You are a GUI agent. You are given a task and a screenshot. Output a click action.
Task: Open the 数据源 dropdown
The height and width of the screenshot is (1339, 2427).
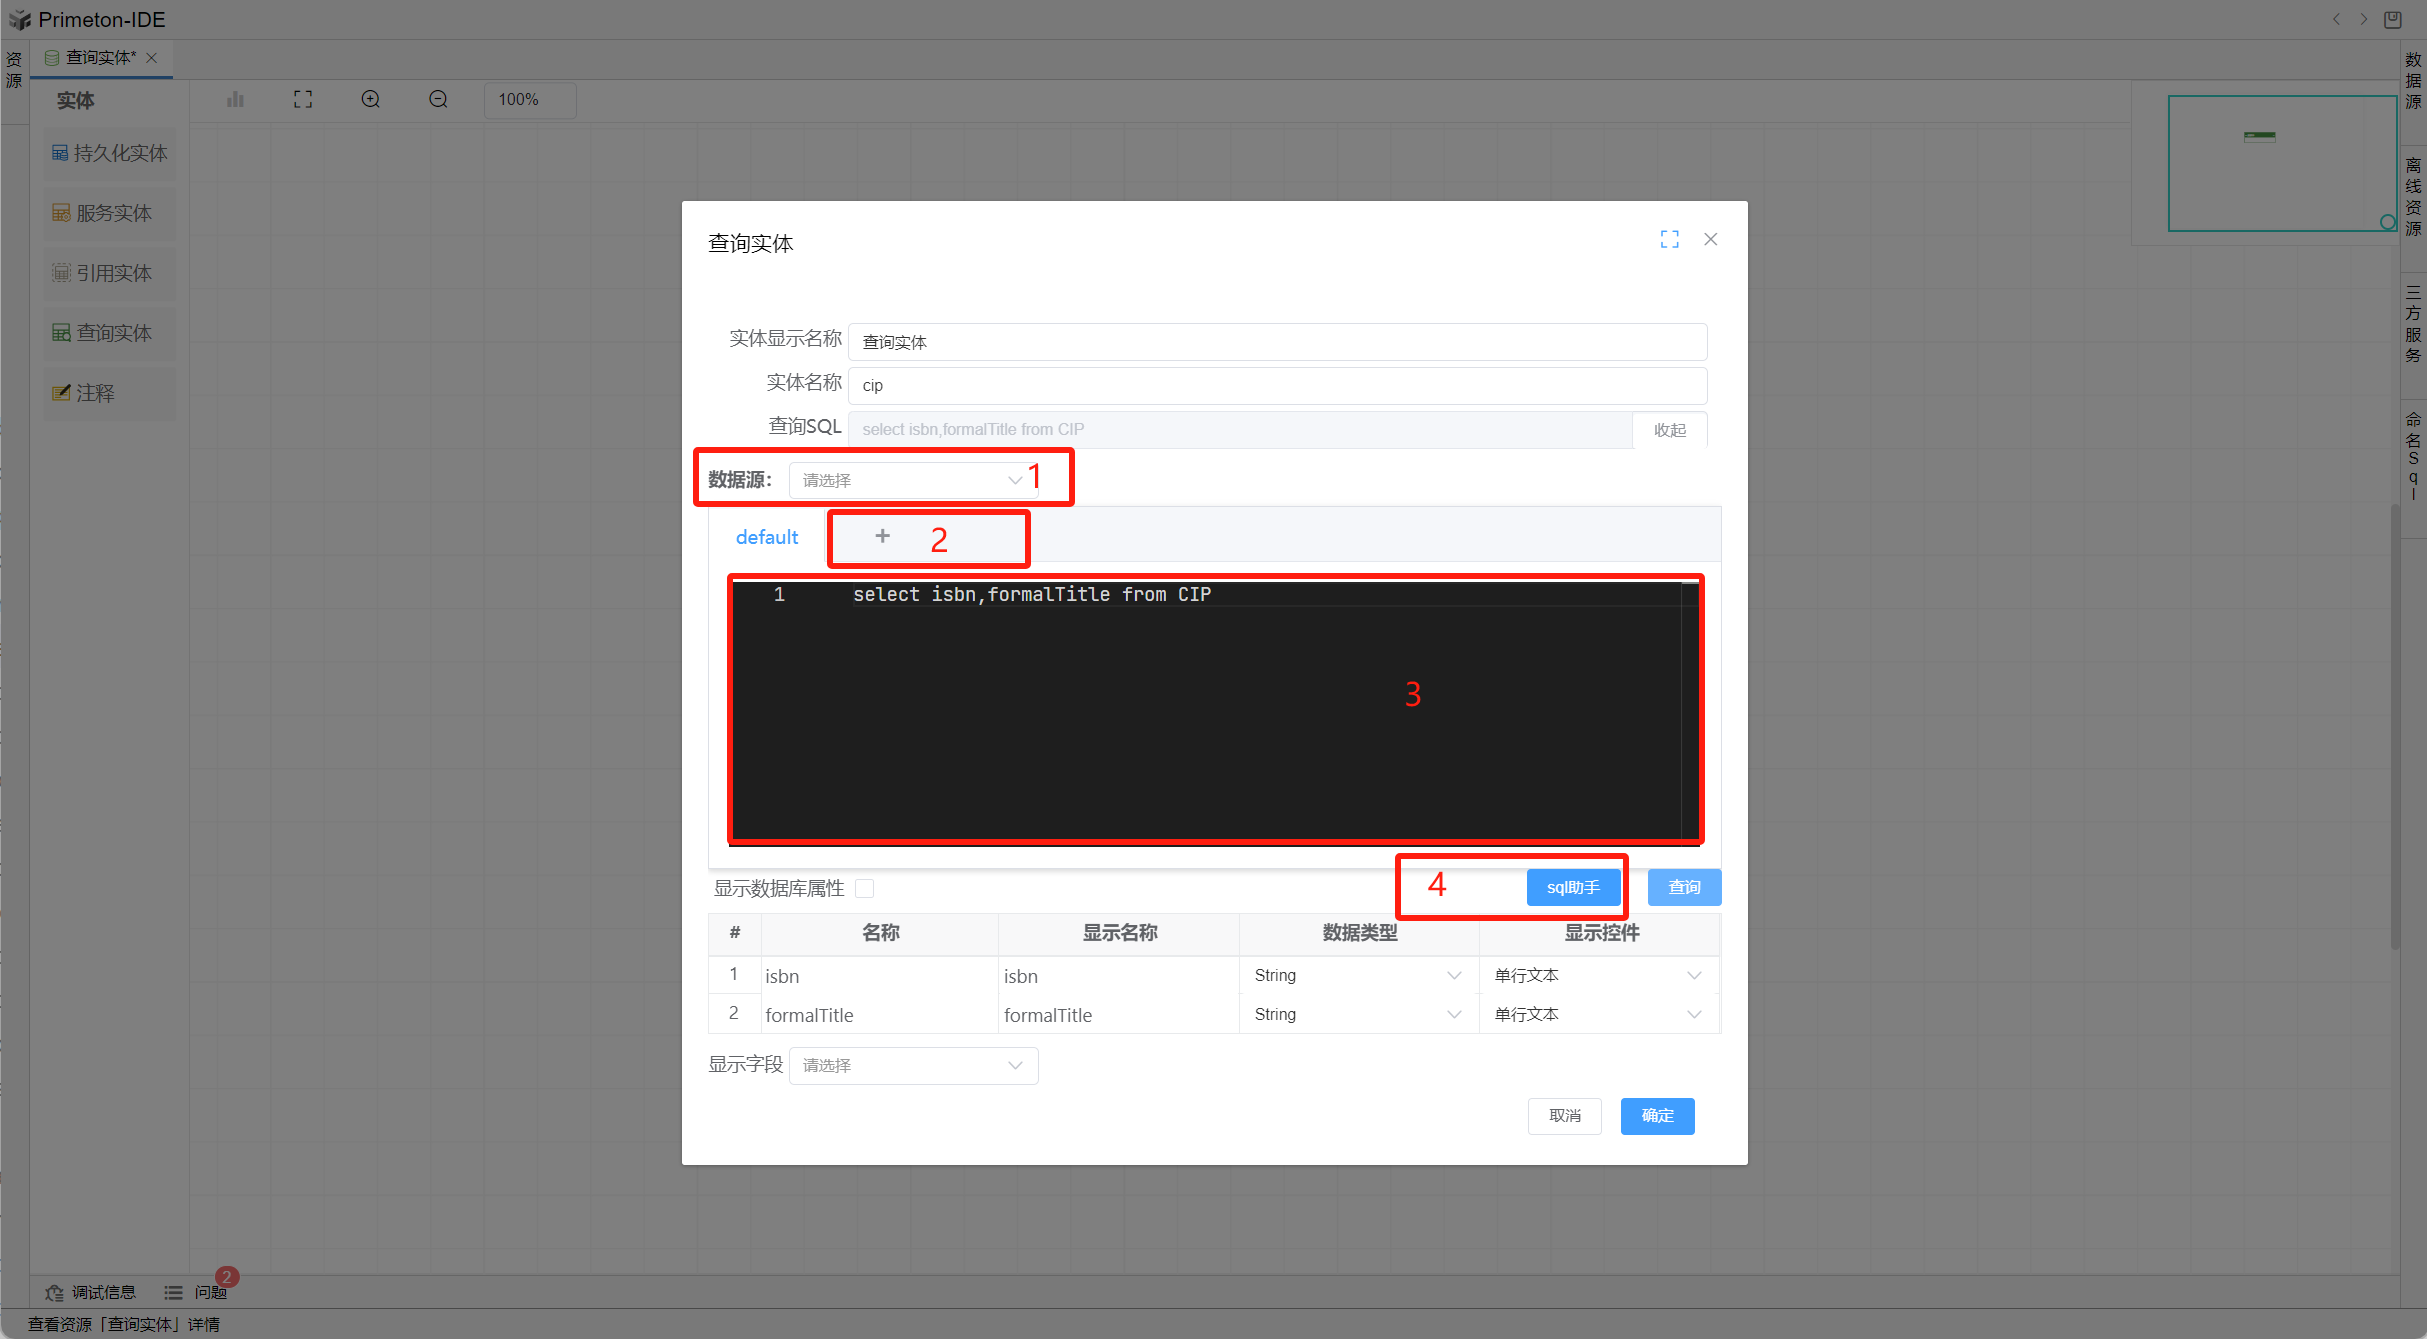pos(912,480)
